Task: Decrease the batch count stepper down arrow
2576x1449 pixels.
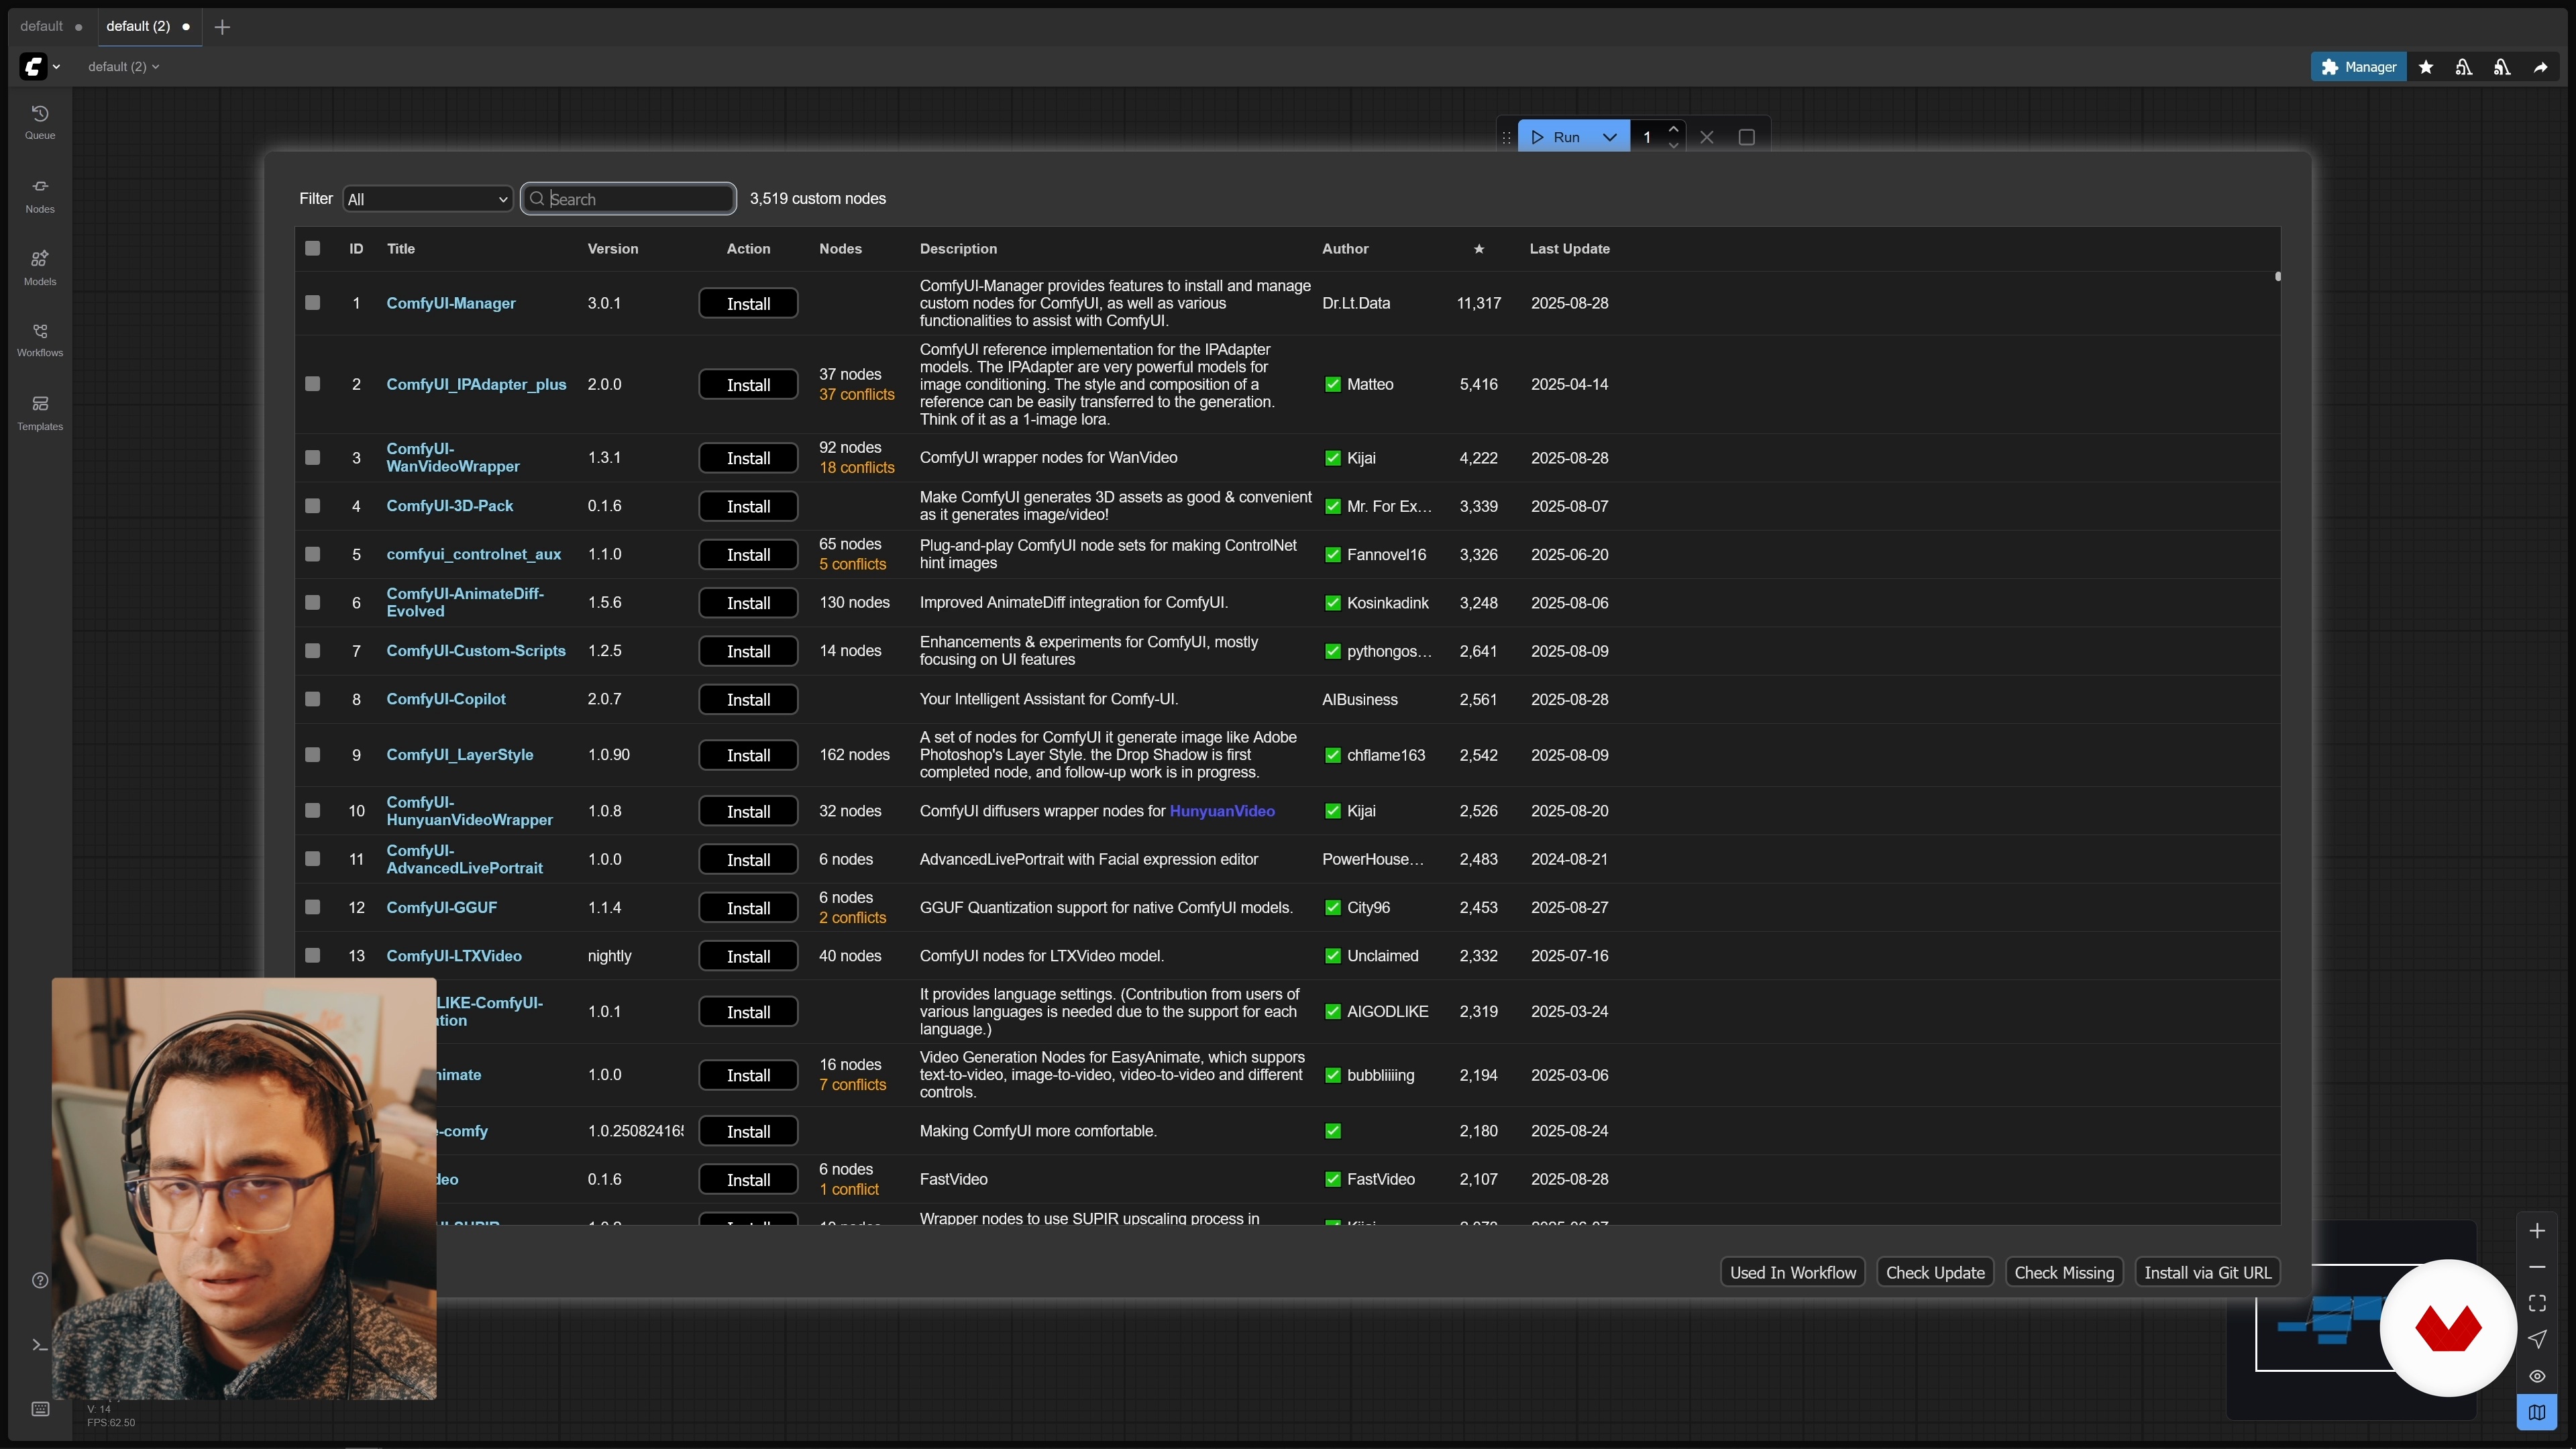Action: point(1673,145)
